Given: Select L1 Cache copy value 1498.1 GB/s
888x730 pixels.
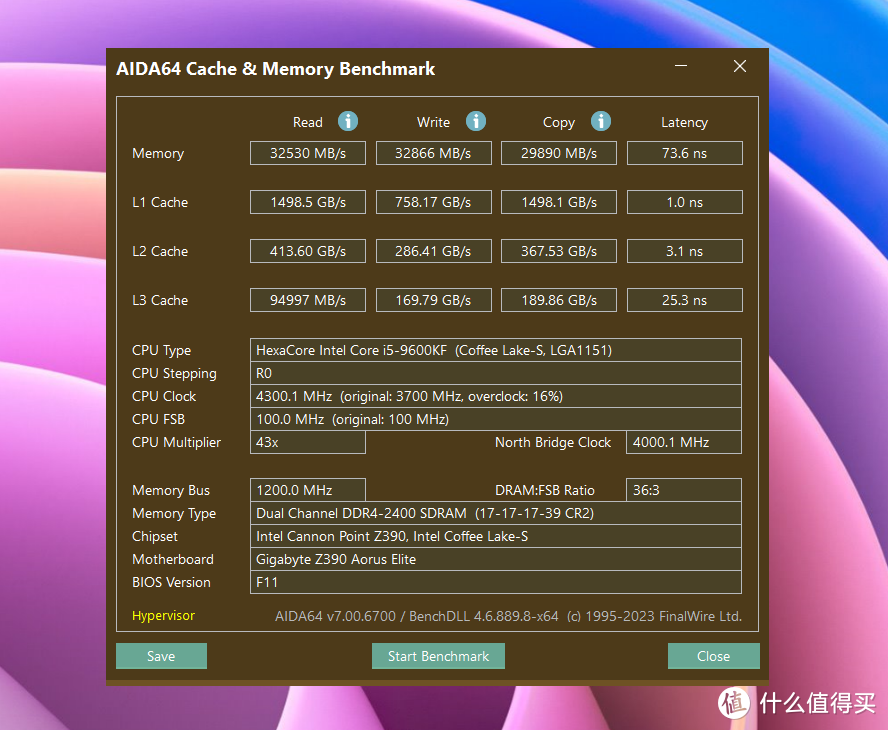Looking at the screenshot, I should 559,202.
